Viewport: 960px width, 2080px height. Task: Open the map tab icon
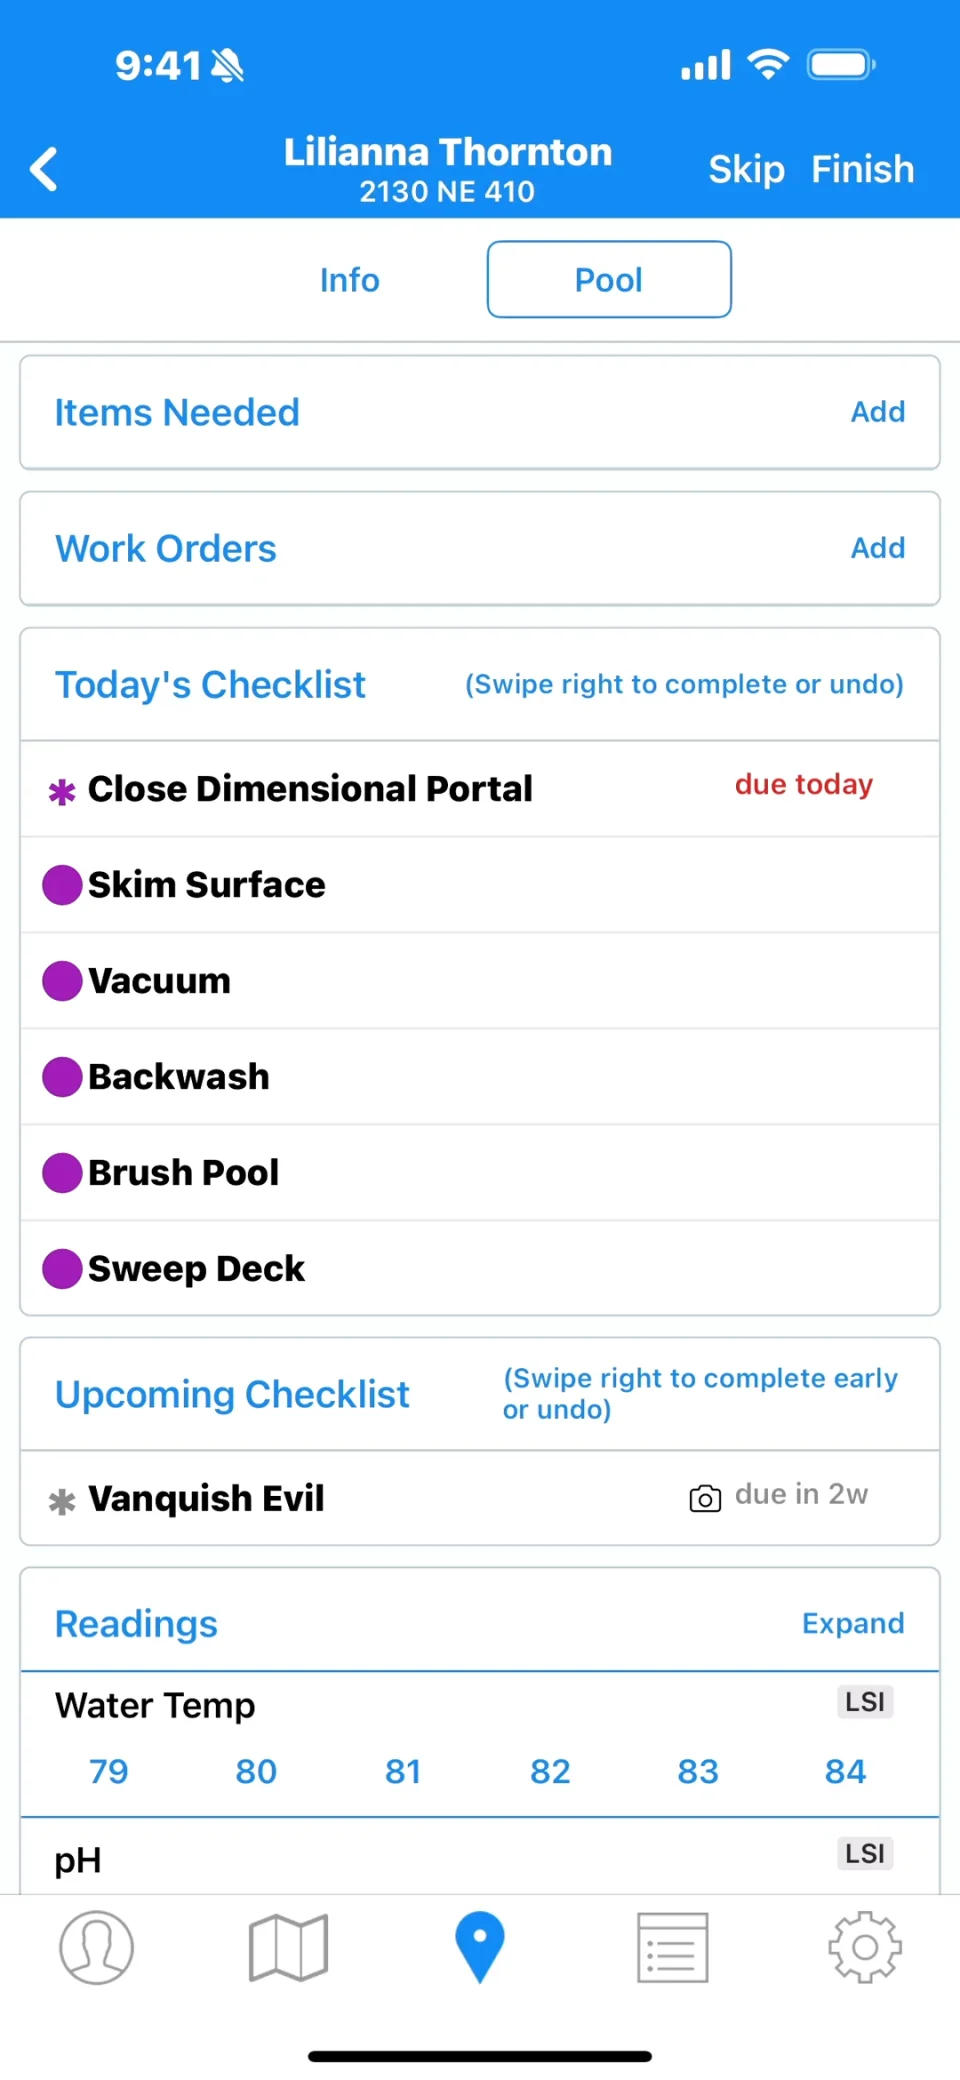coord(288,1947)
